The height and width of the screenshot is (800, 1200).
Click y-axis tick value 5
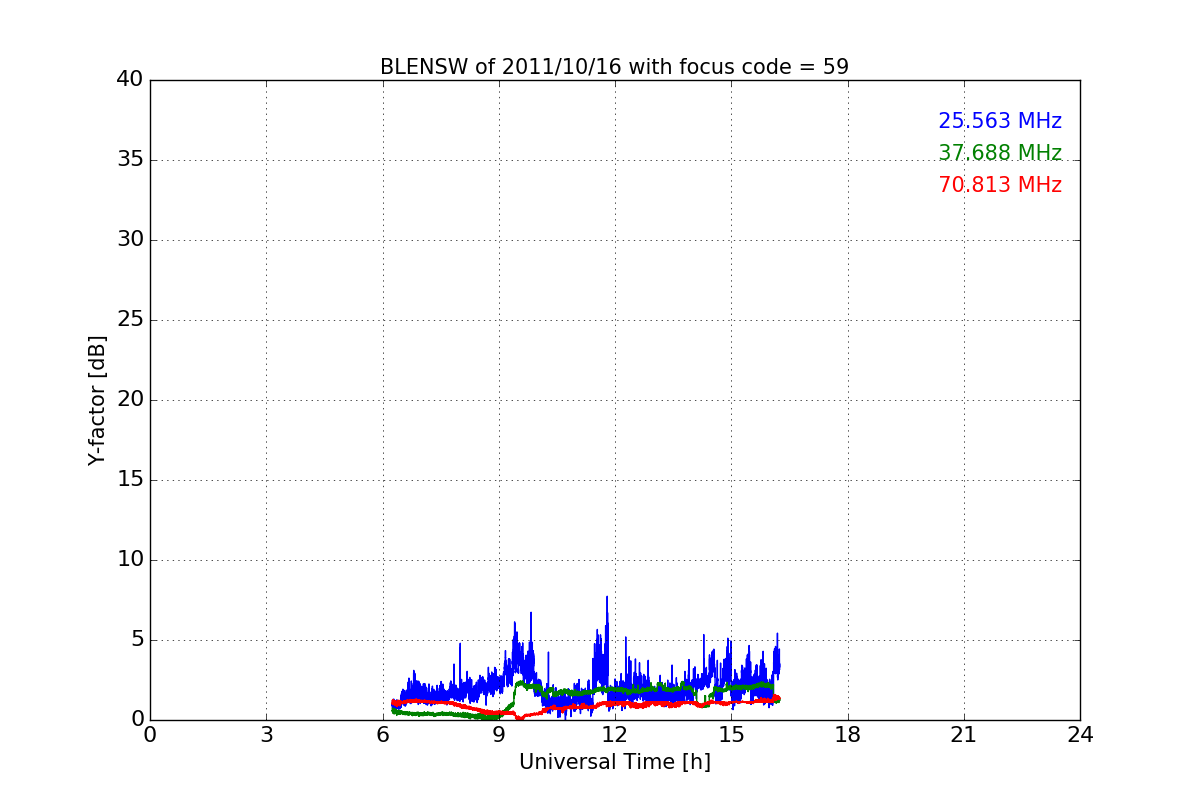point(137,640)
